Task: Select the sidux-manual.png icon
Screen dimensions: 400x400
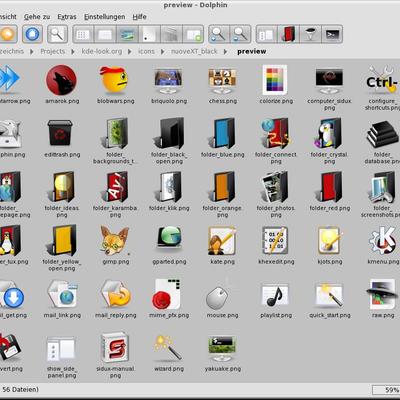Action: 115,347
